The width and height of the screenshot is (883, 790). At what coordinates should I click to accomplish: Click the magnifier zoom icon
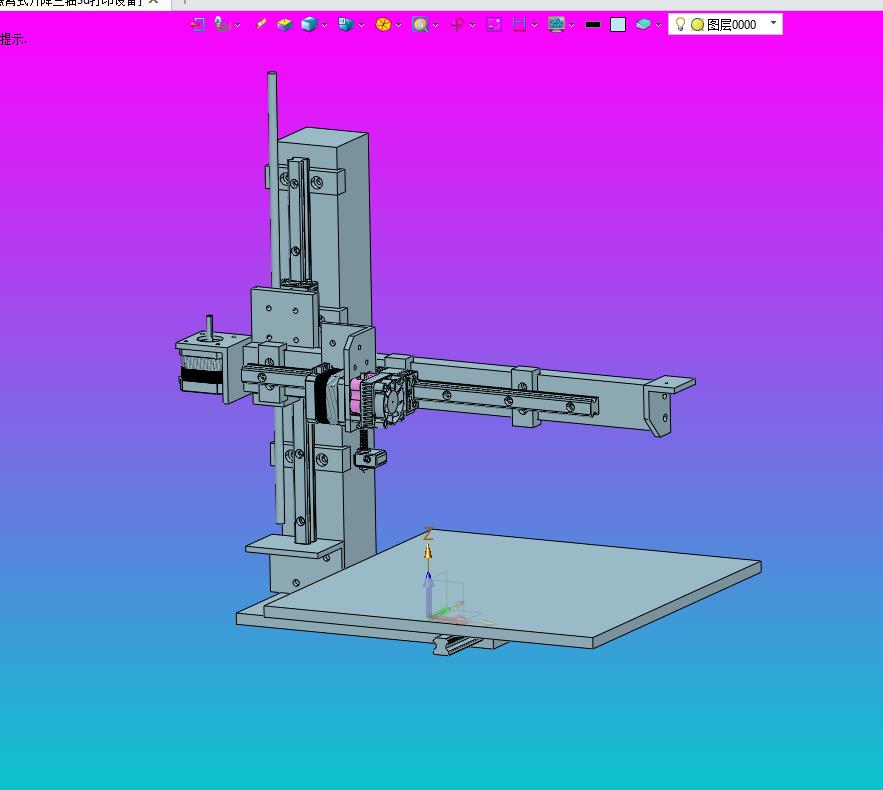click(x=420, y=24)
